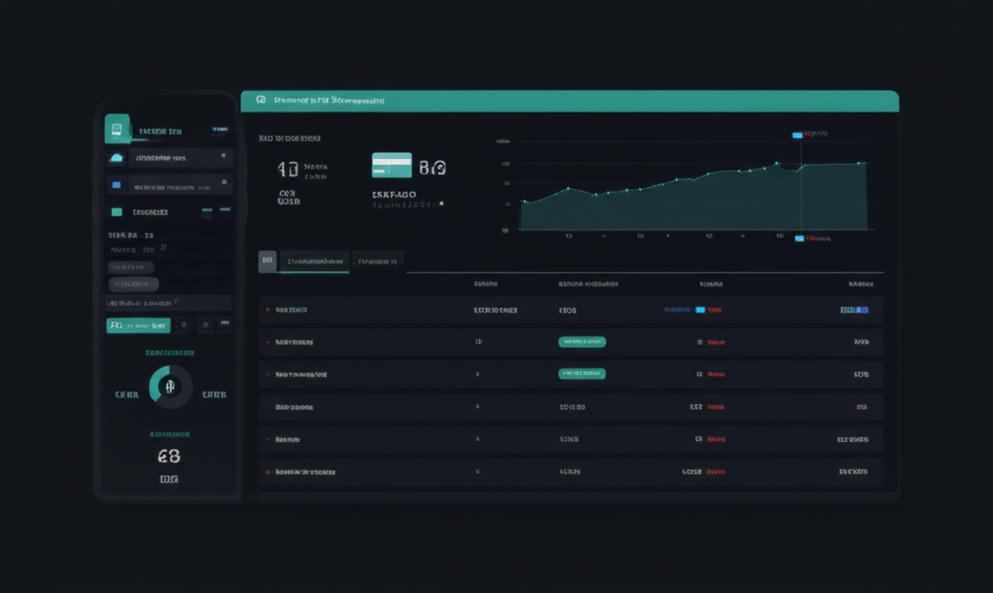Click the teal square icon in sidebar list
Screen dimensions: 993x593
[x=117, y=212]
